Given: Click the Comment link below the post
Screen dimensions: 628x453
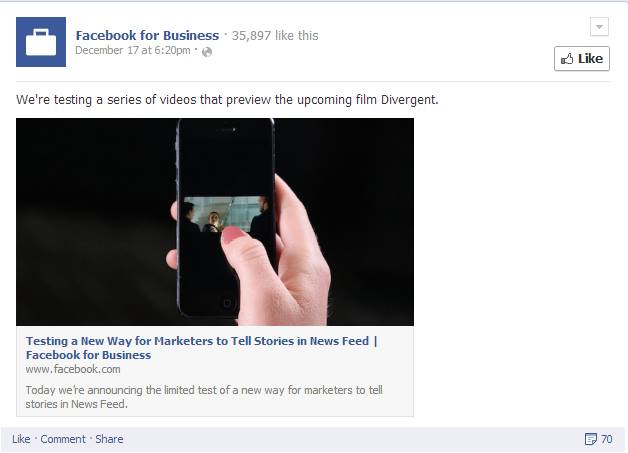Looking at the screenshot, I should click(x=63, y=439).
